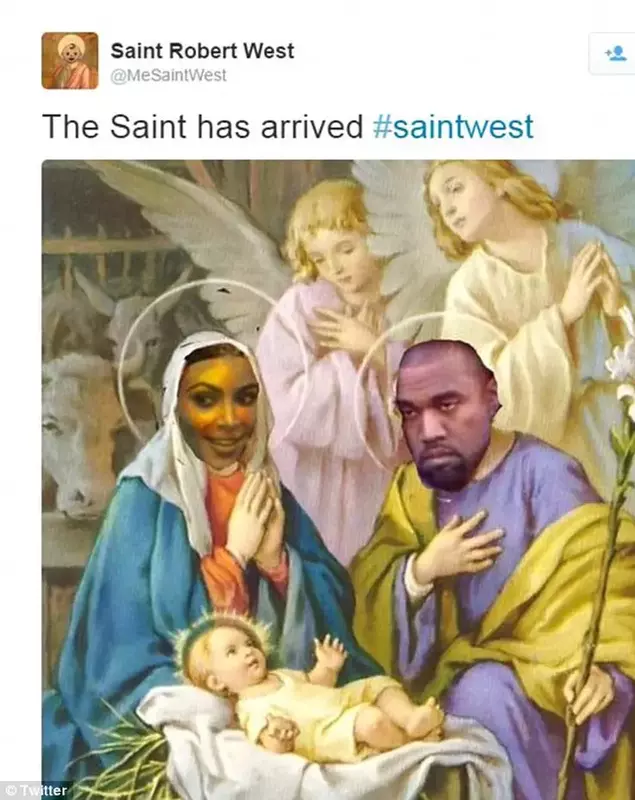Open the Saint Robert West display name
The width and height of the screenshot is (635, 800).
click(202, 51)
